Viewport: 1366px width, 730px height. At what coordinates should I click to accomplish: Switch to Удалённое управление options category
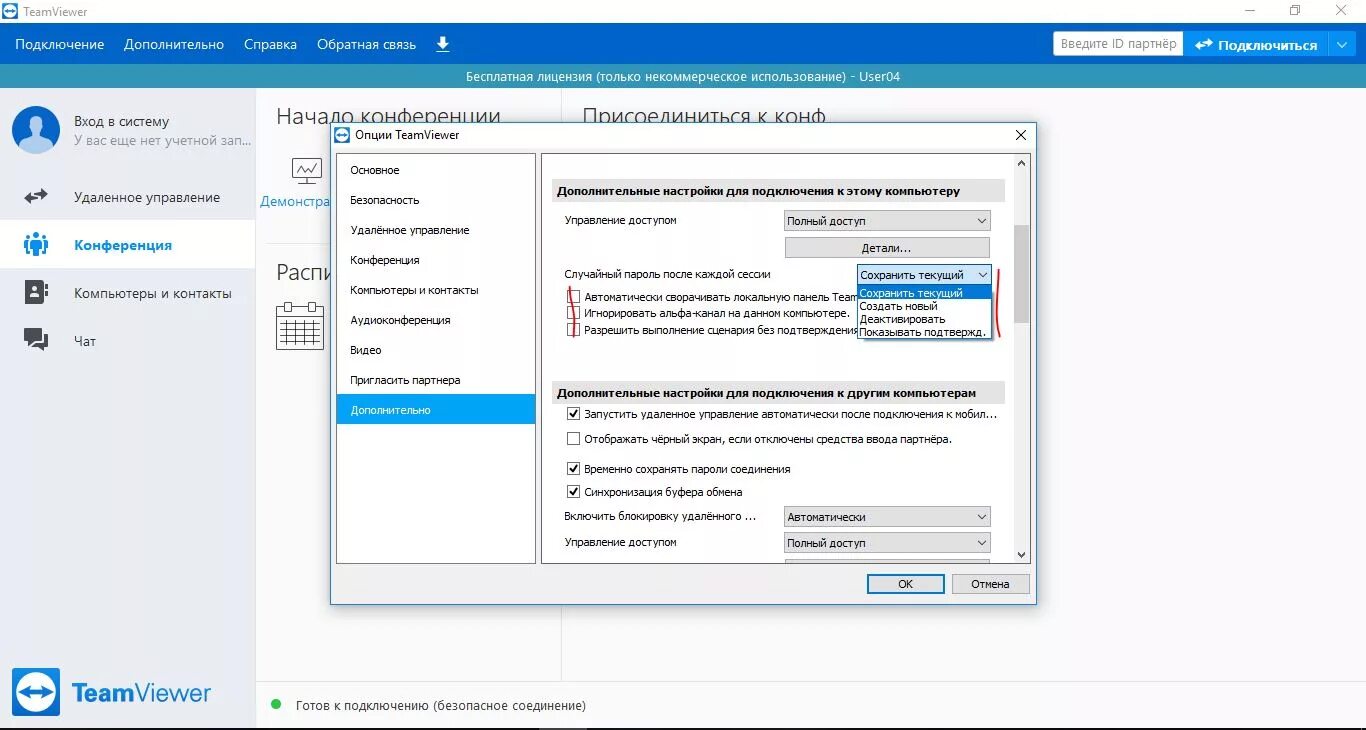coord(436,230)
